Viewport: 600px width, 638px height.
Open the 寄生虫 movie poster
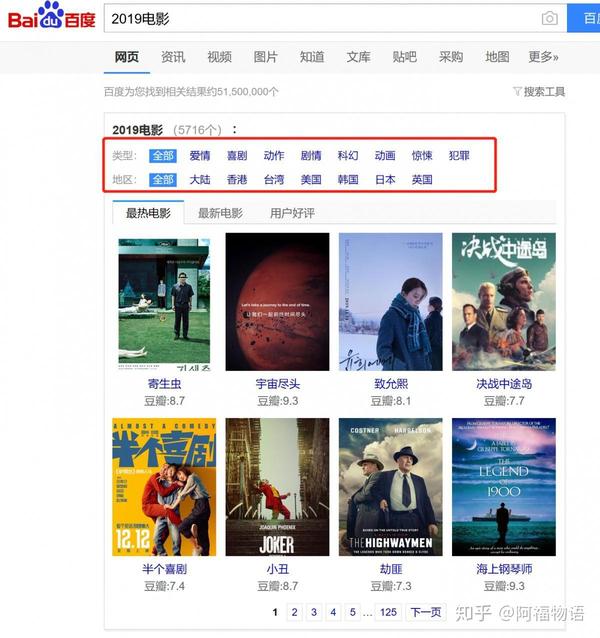click(x=164, y=302)
